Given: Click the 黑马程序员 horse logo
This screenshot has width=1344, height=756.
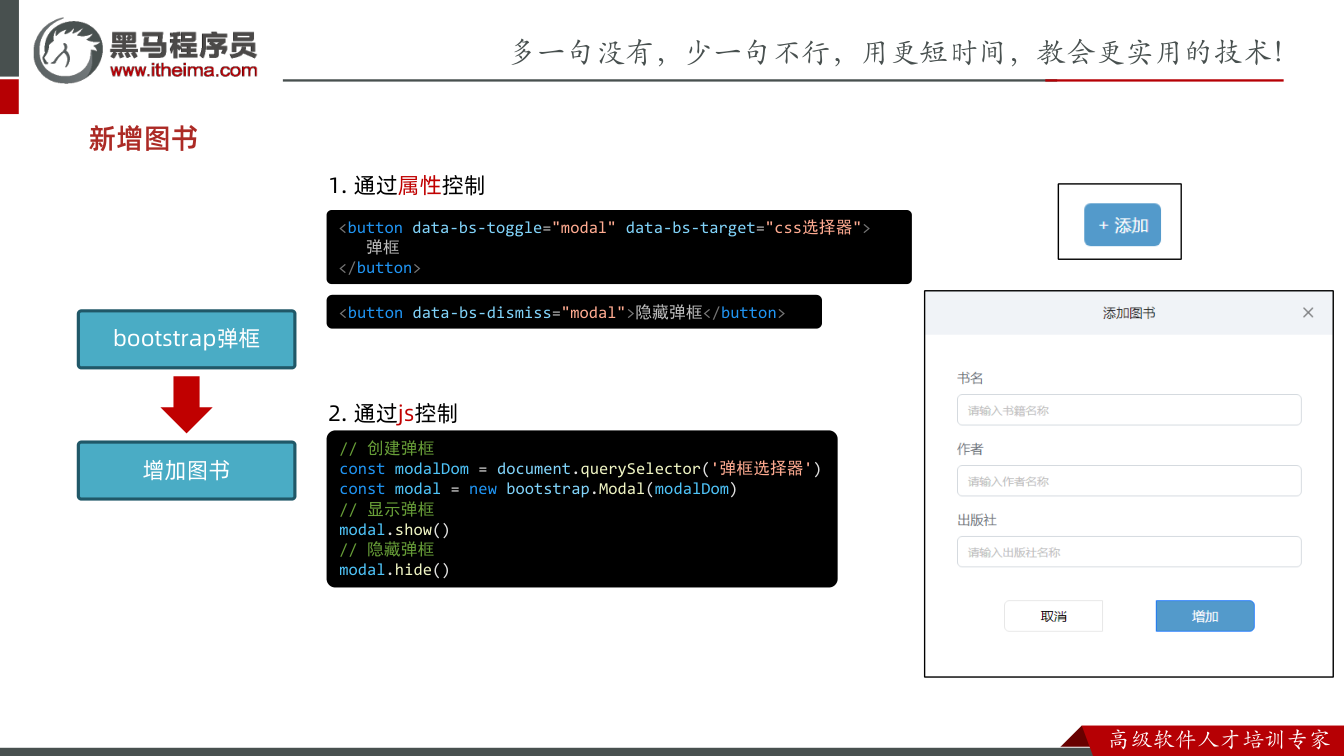Looking at the screenshot, I should [67, 50].
